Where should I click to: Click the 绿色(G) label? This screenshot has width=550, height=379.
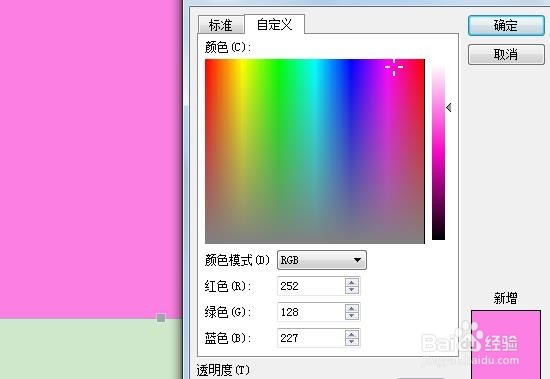[x=228, y=312]
